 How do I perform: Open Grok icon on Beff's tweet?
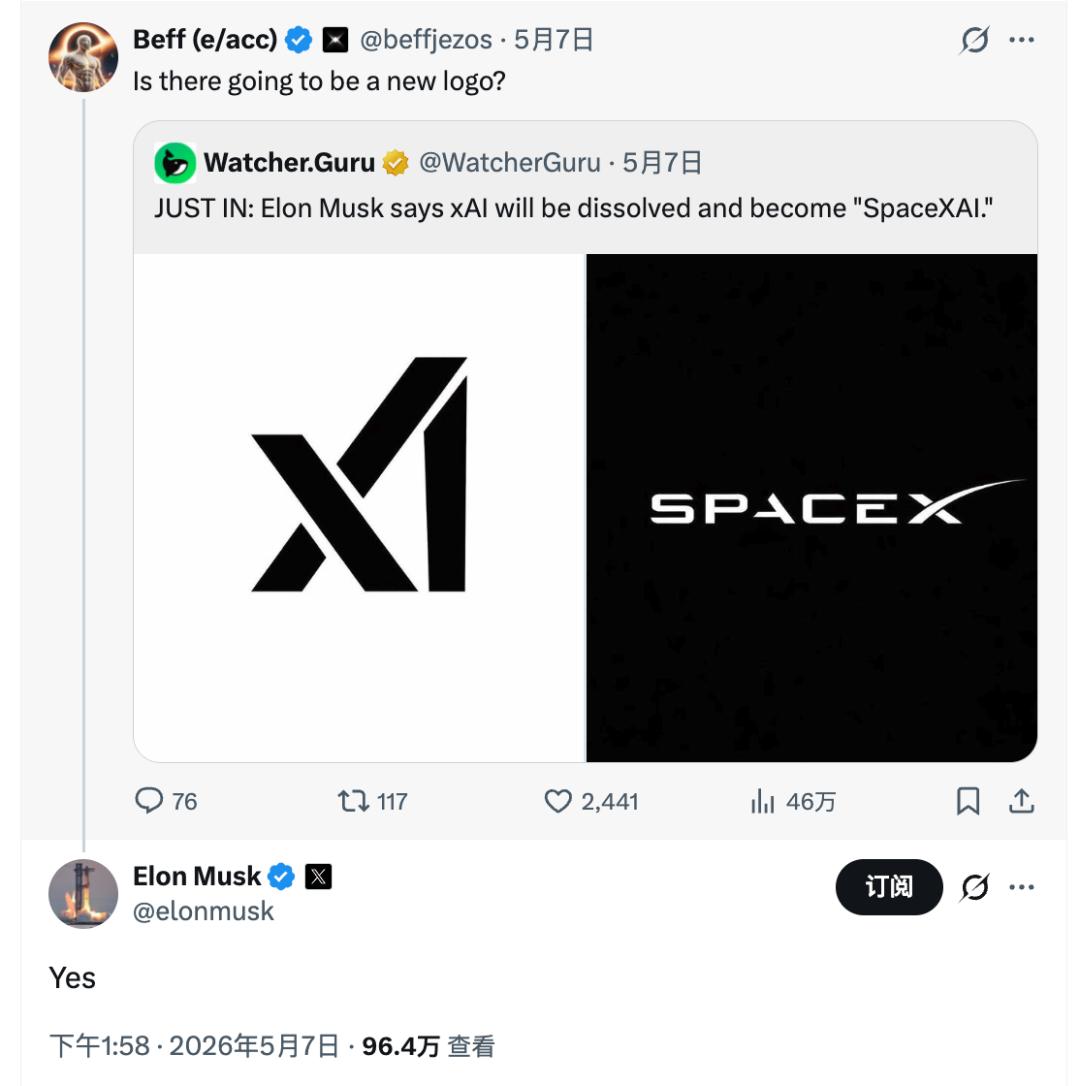[974, 39]
